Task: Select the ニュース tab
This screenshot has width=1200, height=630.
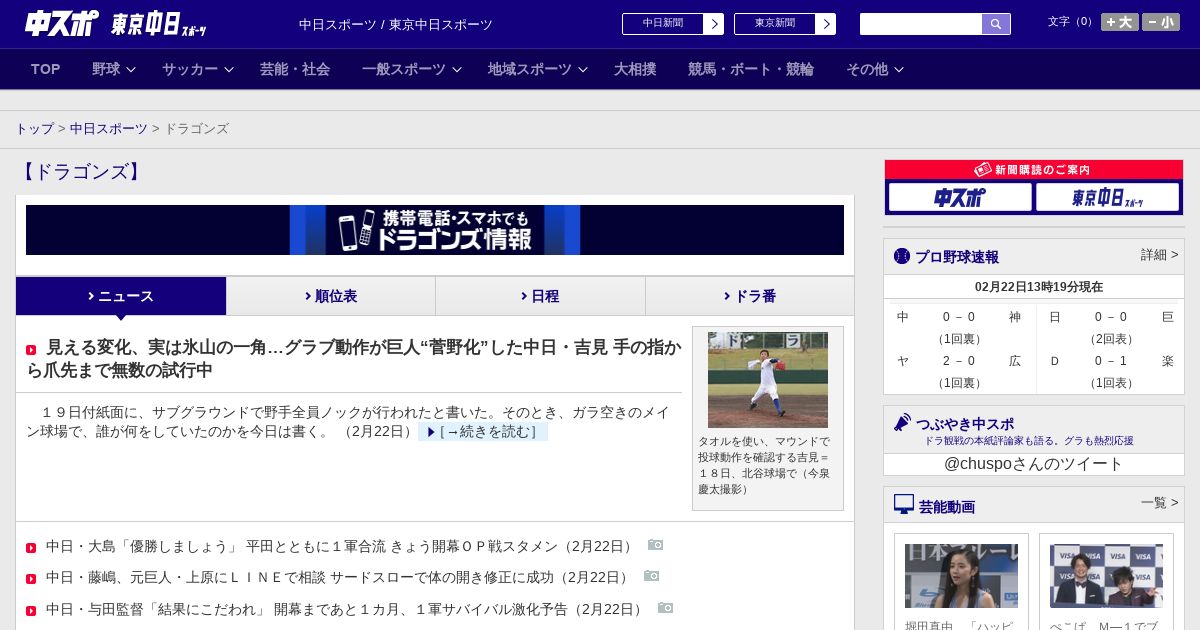Action: pos(121,296)
